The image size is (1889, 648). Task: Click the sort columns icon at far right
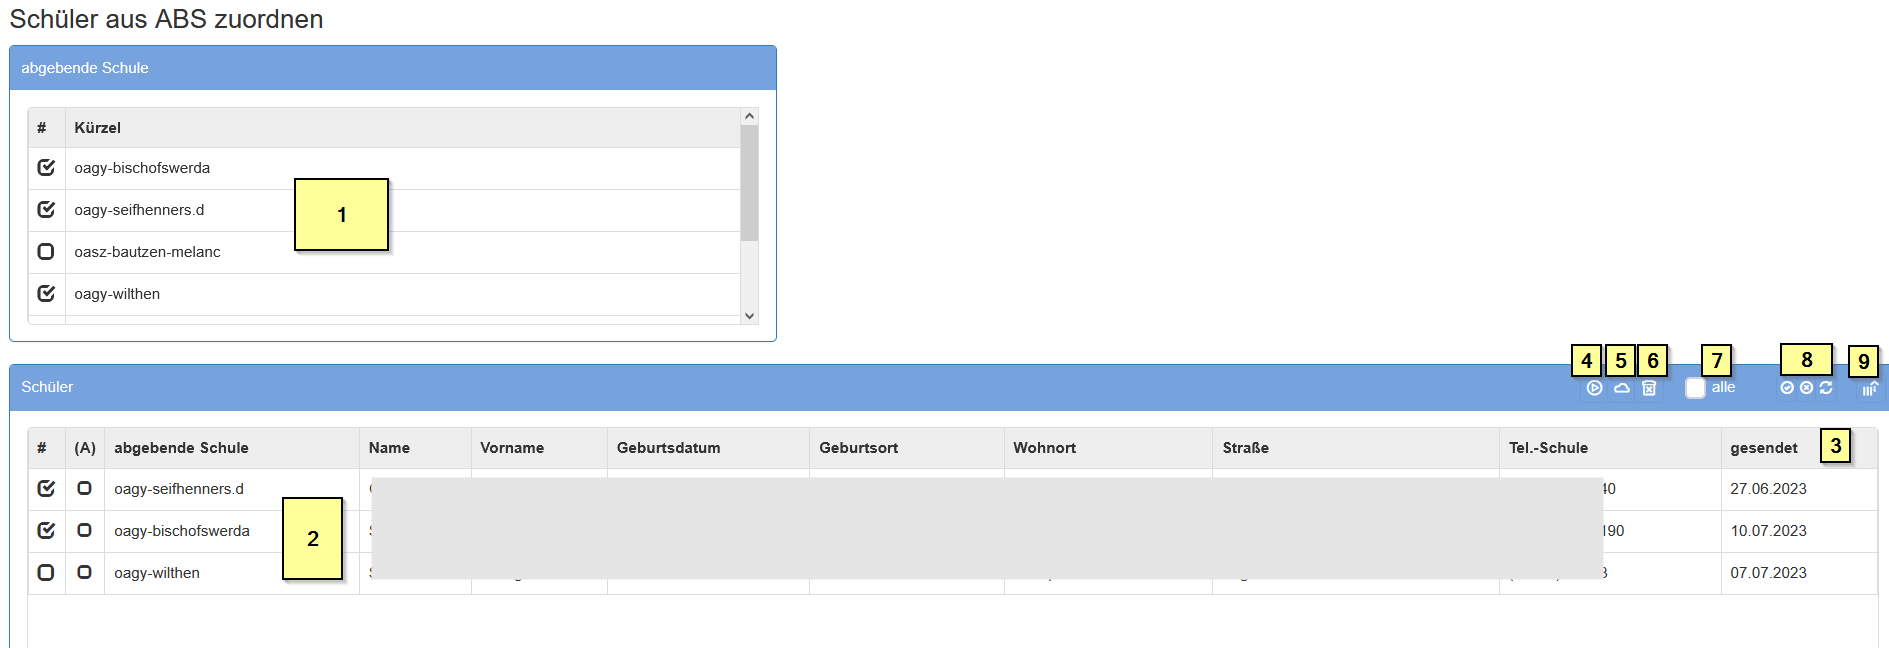coord(1869,388)
